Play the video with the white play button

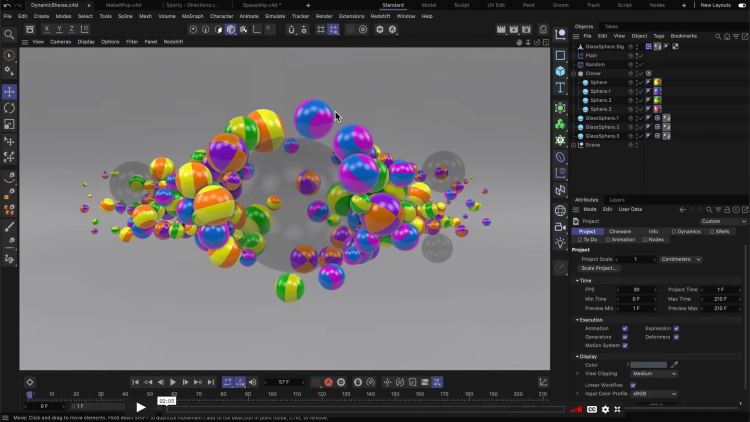141,408
